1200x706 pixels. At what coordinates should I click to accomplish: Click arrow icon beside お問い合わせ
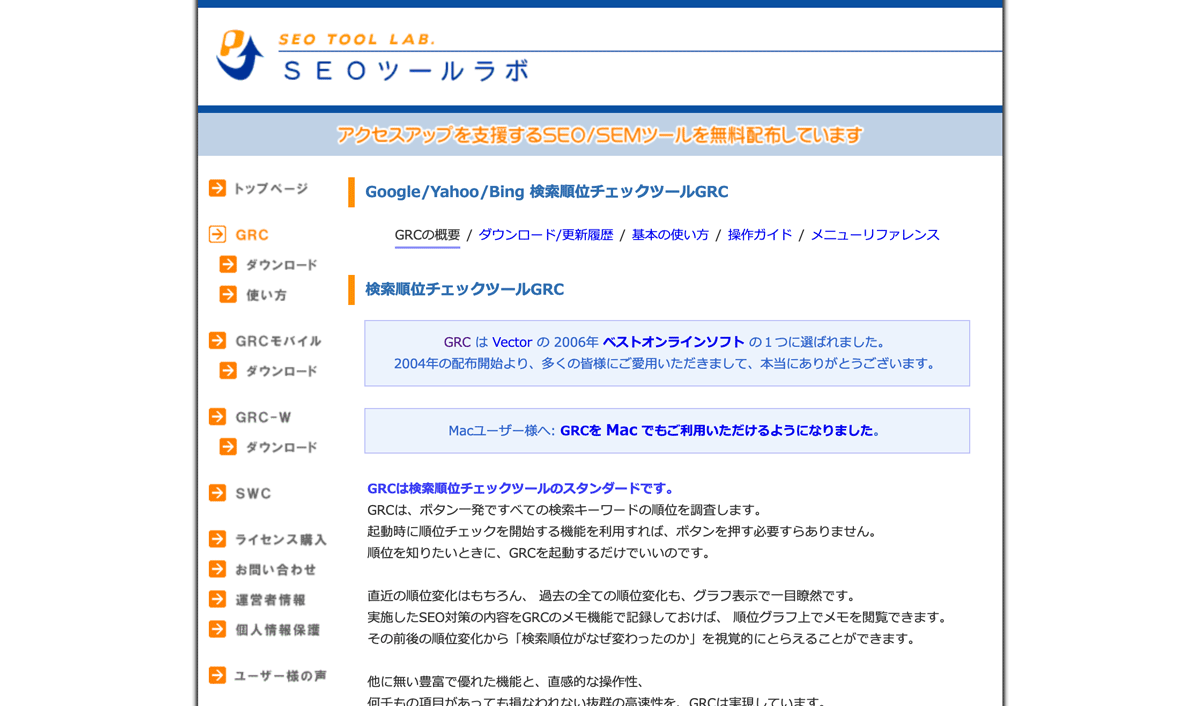coord(217,568)
